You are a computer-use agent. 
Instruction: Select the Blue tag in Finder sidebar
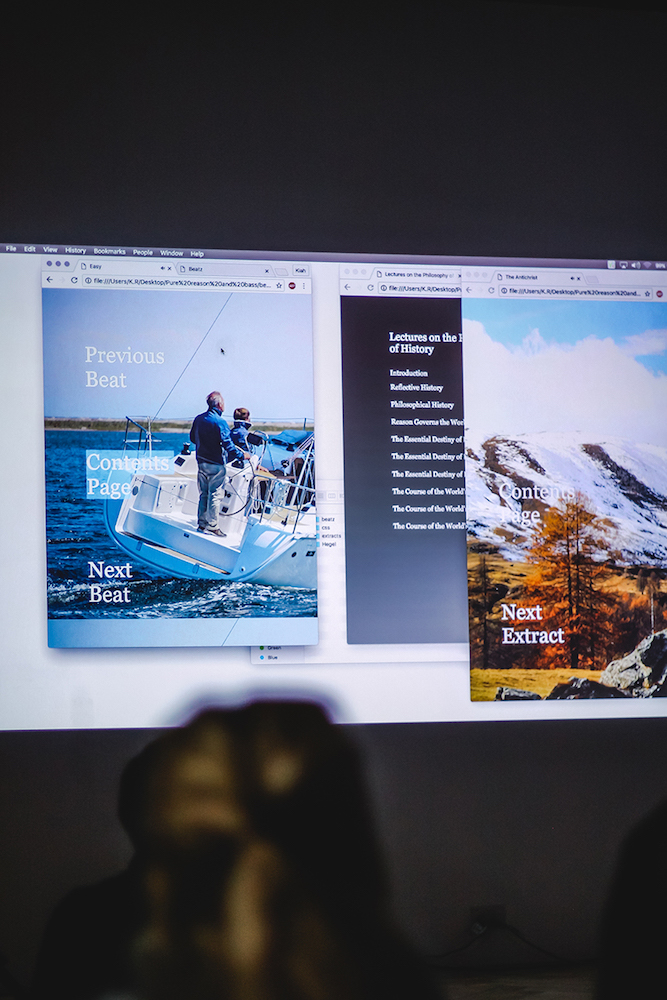point(270,658)
